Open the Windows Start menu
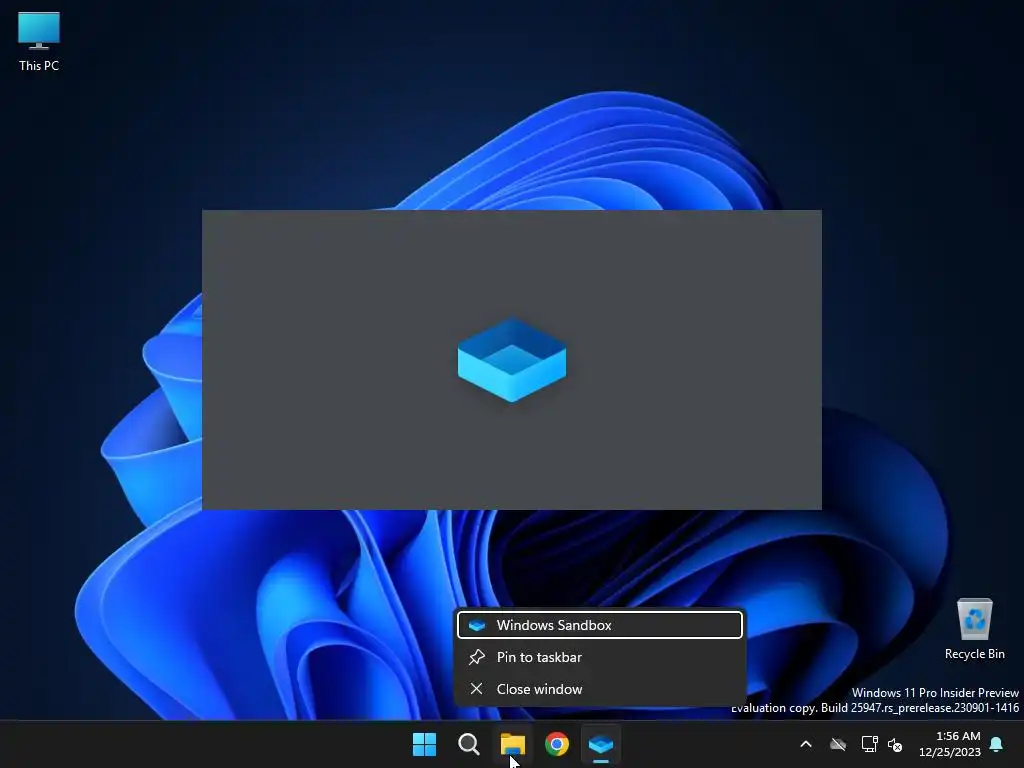1024x768 pixels. coord(424,744)
